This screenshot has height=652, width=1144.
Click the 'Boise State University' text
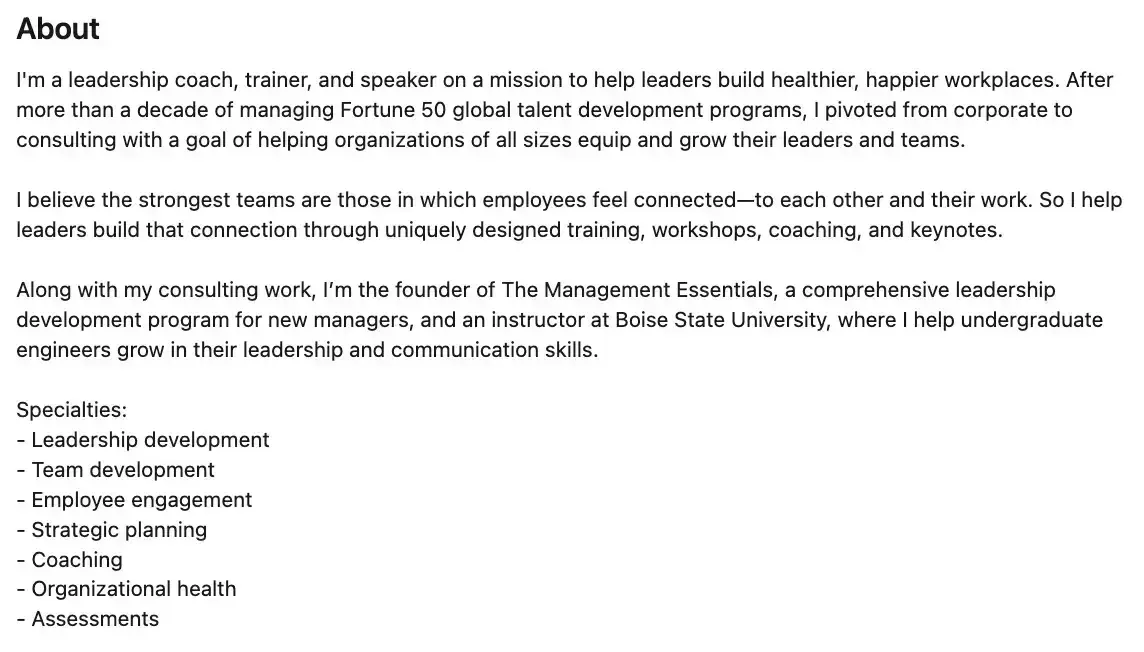(722, 320)
